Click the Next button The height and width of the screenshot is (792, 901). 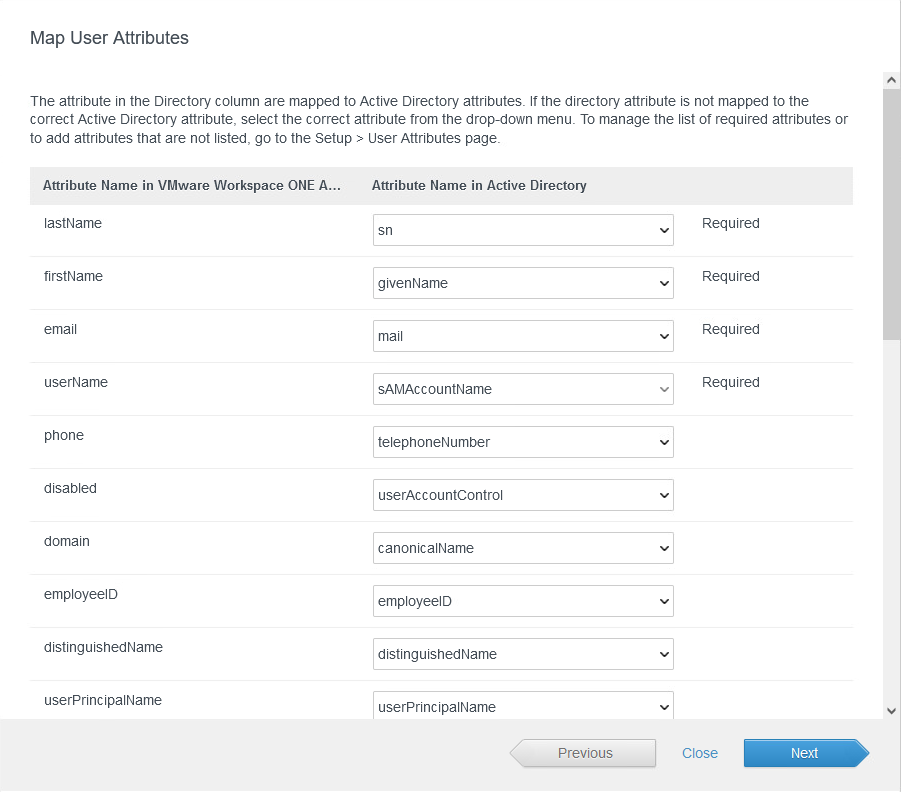click(x=804, y=754)
